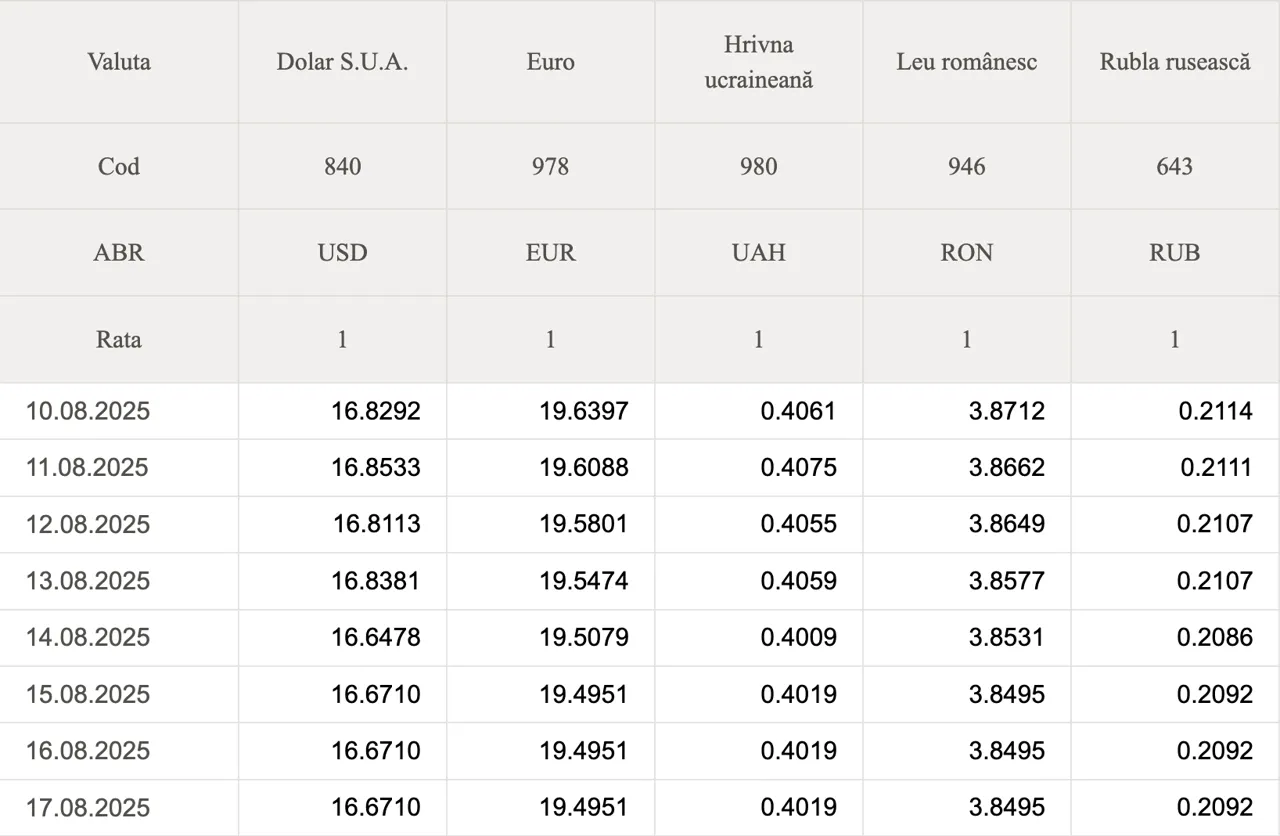The image size is (1280, 836).
Task: Click the Valuta header label
Action: [x=119, y=62]
